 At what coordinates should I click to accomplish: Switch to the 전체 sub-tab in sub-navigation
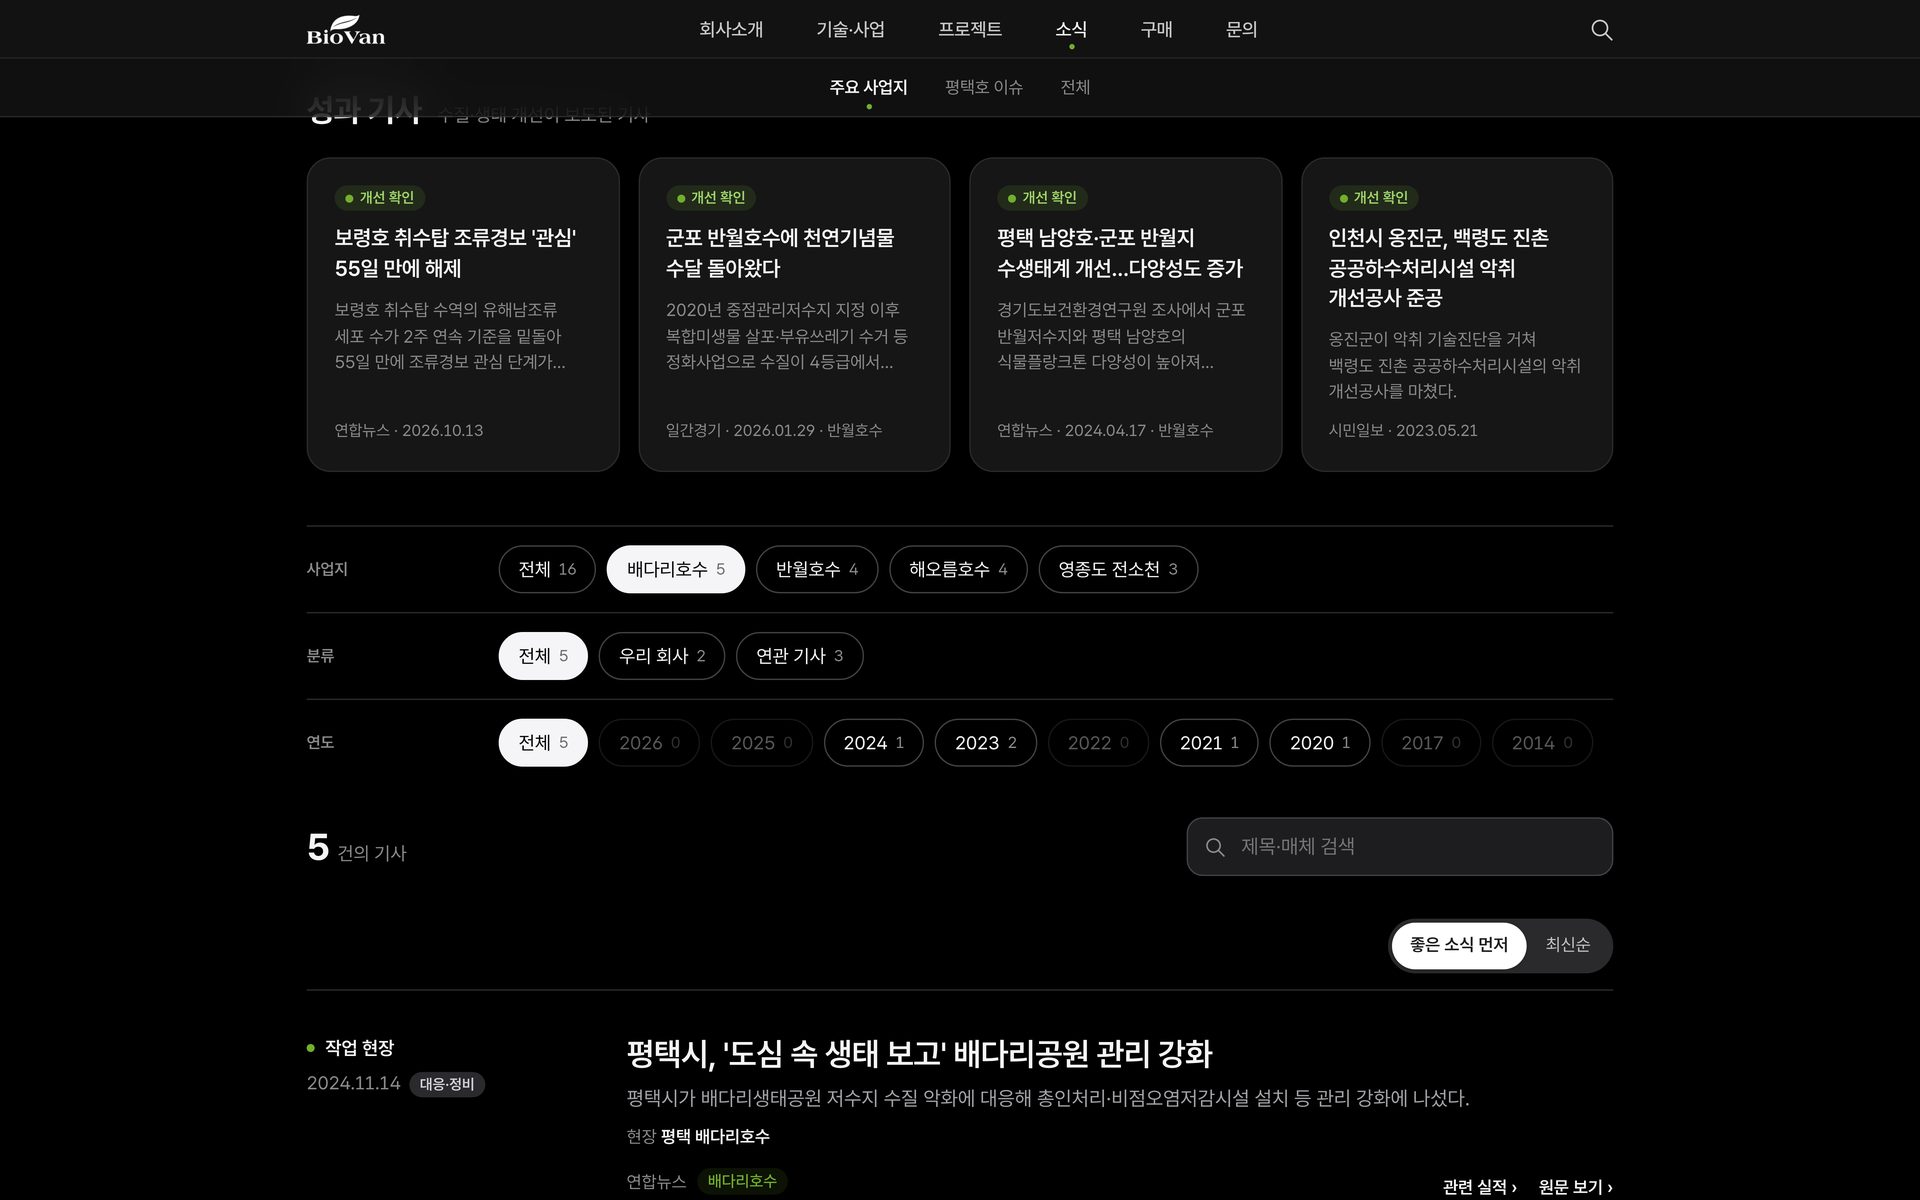tap(1075, 87)
